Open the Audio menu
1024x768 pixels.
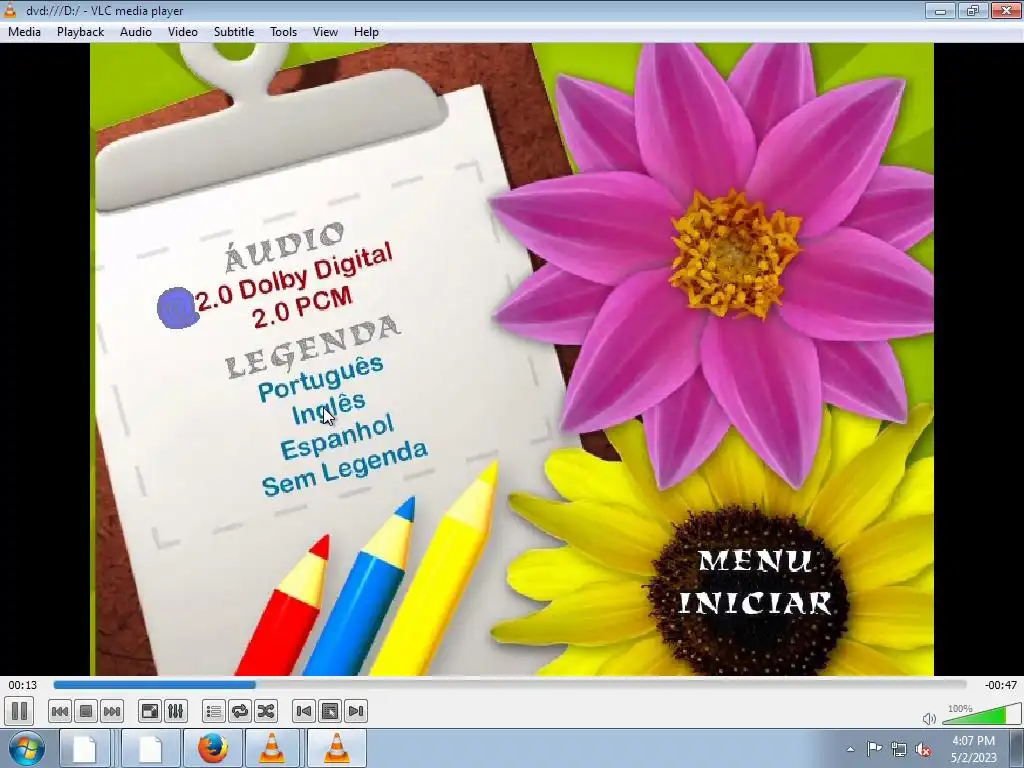pos(136,32)
